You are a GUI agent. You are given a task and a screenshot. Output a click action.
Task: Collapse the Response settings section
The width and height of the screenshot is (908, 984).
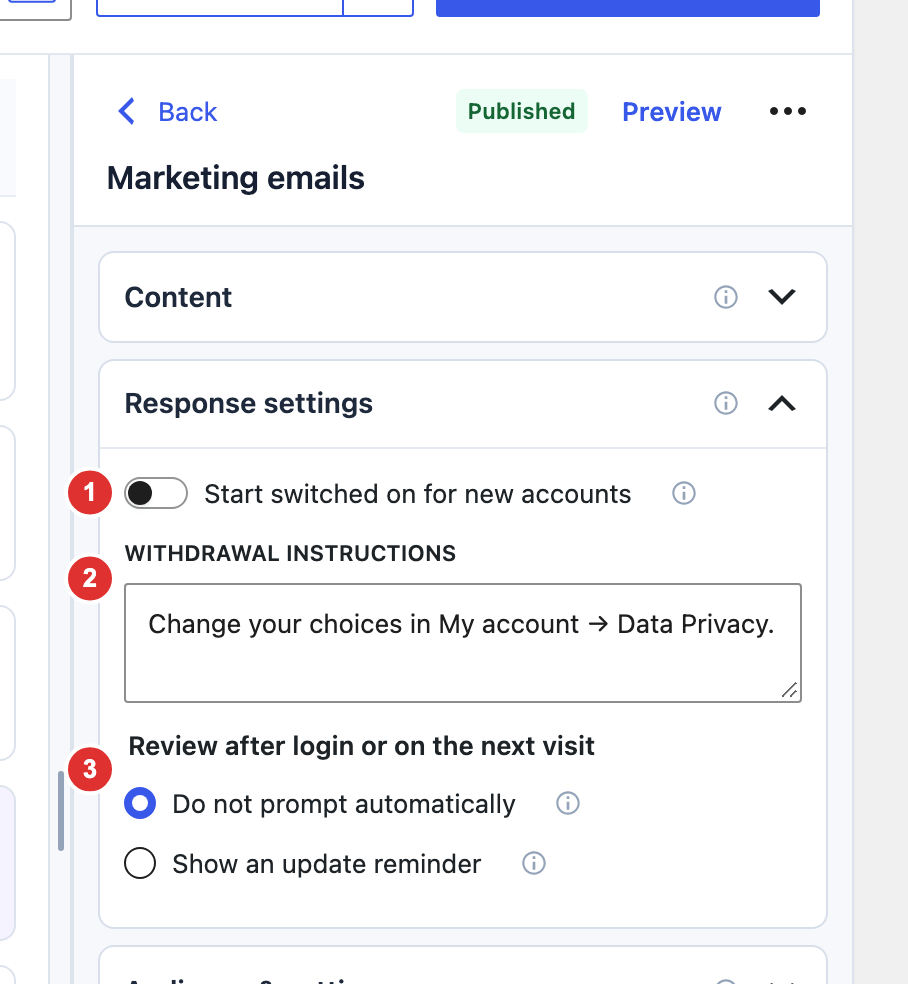[x=782, y=403]
